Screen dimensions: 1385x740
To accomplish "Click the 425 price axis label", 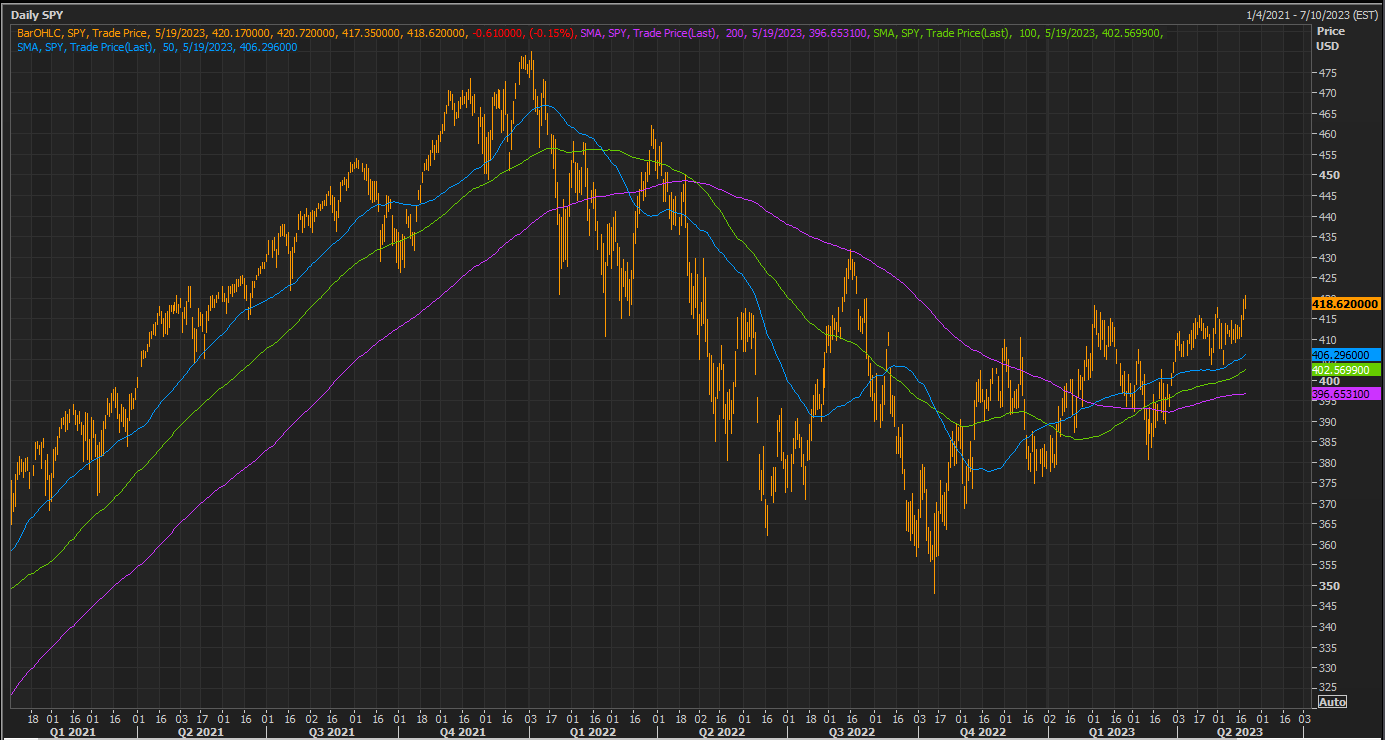I will point(1326,278).
